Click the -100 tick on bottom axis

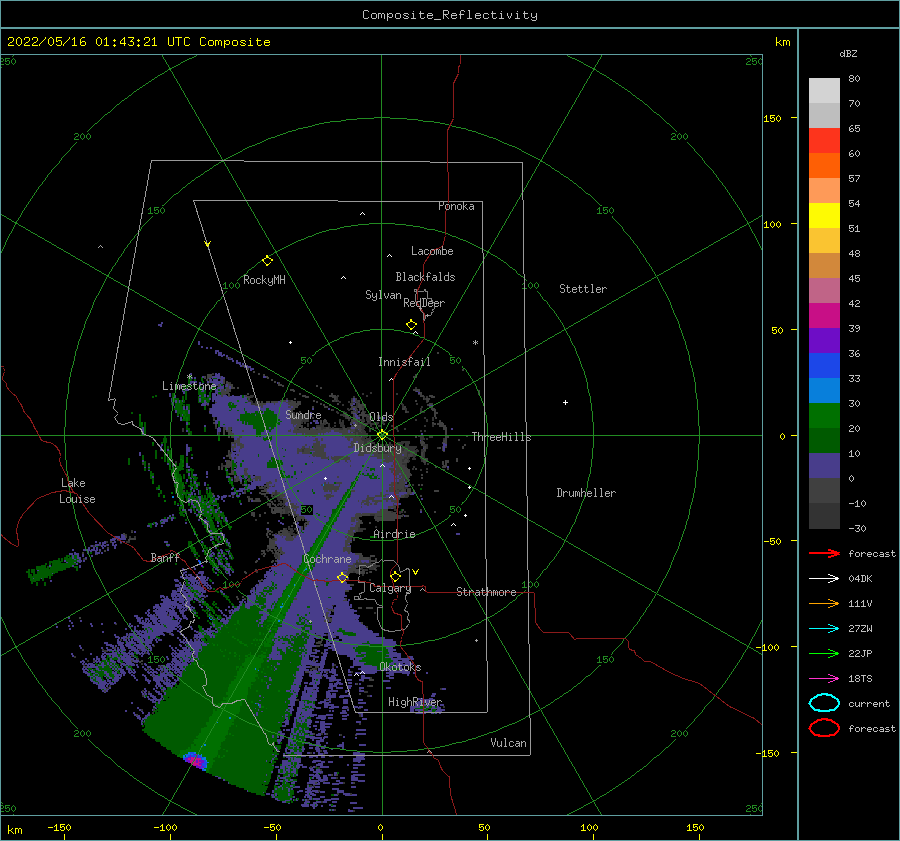click(165, 827)
